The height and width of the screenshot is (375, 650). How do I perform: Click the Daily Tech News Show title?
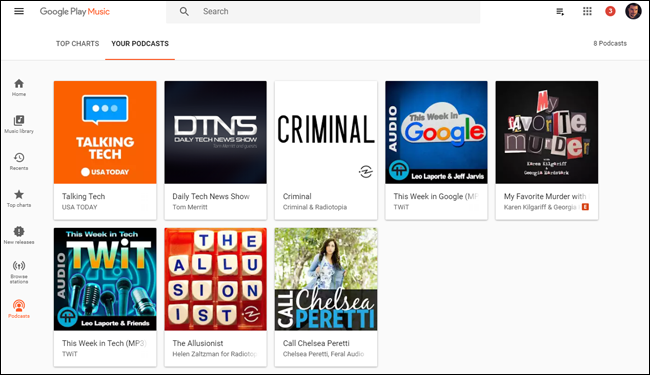[x=211, y=196]
